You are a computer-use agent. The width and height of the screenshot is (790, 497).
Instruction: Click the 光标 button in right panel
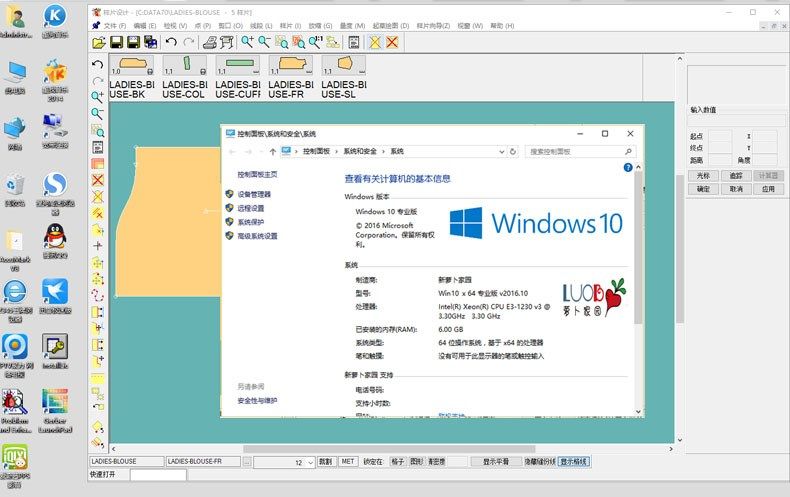click(703, 175)
